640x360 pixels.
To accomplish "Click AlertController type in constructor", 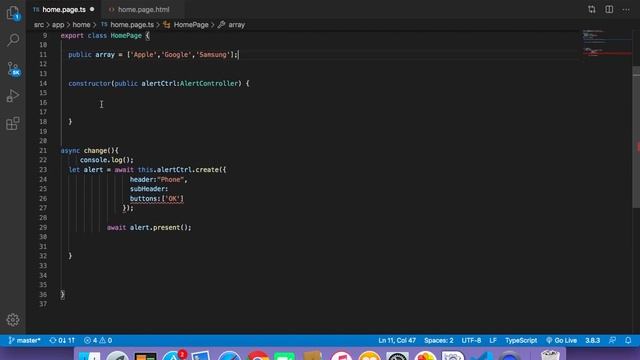I will click(x=209, y=83).
